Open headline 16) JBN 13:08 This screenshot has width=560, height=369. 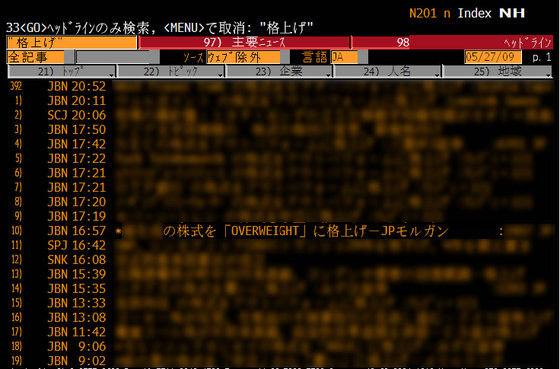click(x=280, y=318)
